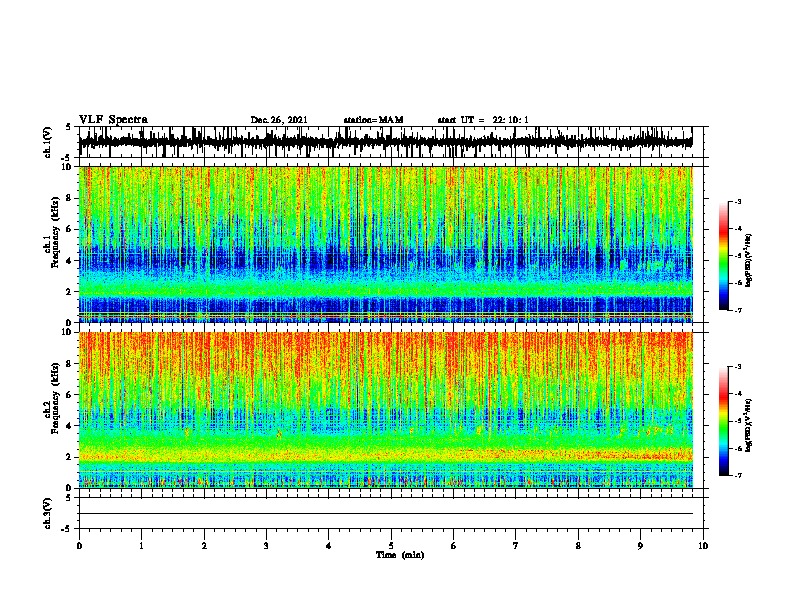The width and height of the screenshot is (792, 612).
Task: Click time axis tick label "8"
Action: coord(578,546)
